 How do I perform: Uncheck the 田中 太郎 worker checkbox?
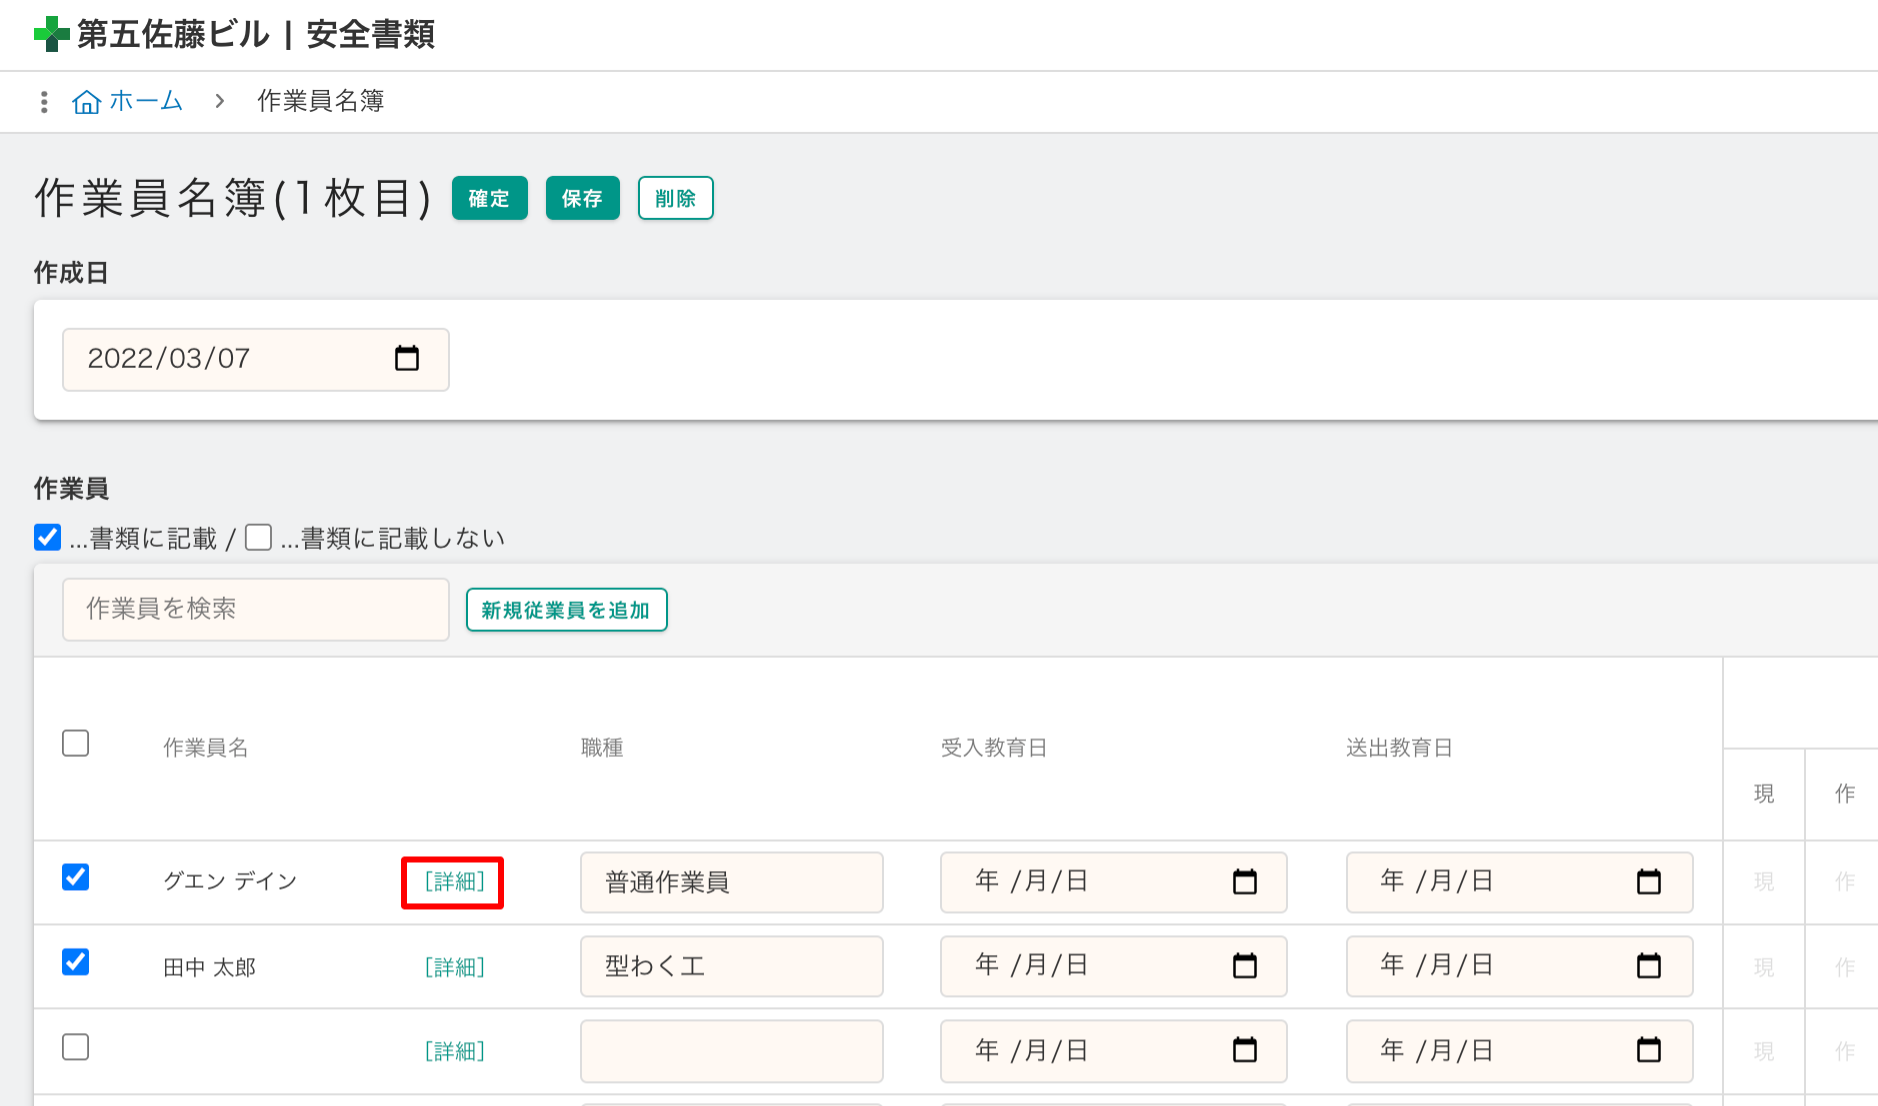76,962
